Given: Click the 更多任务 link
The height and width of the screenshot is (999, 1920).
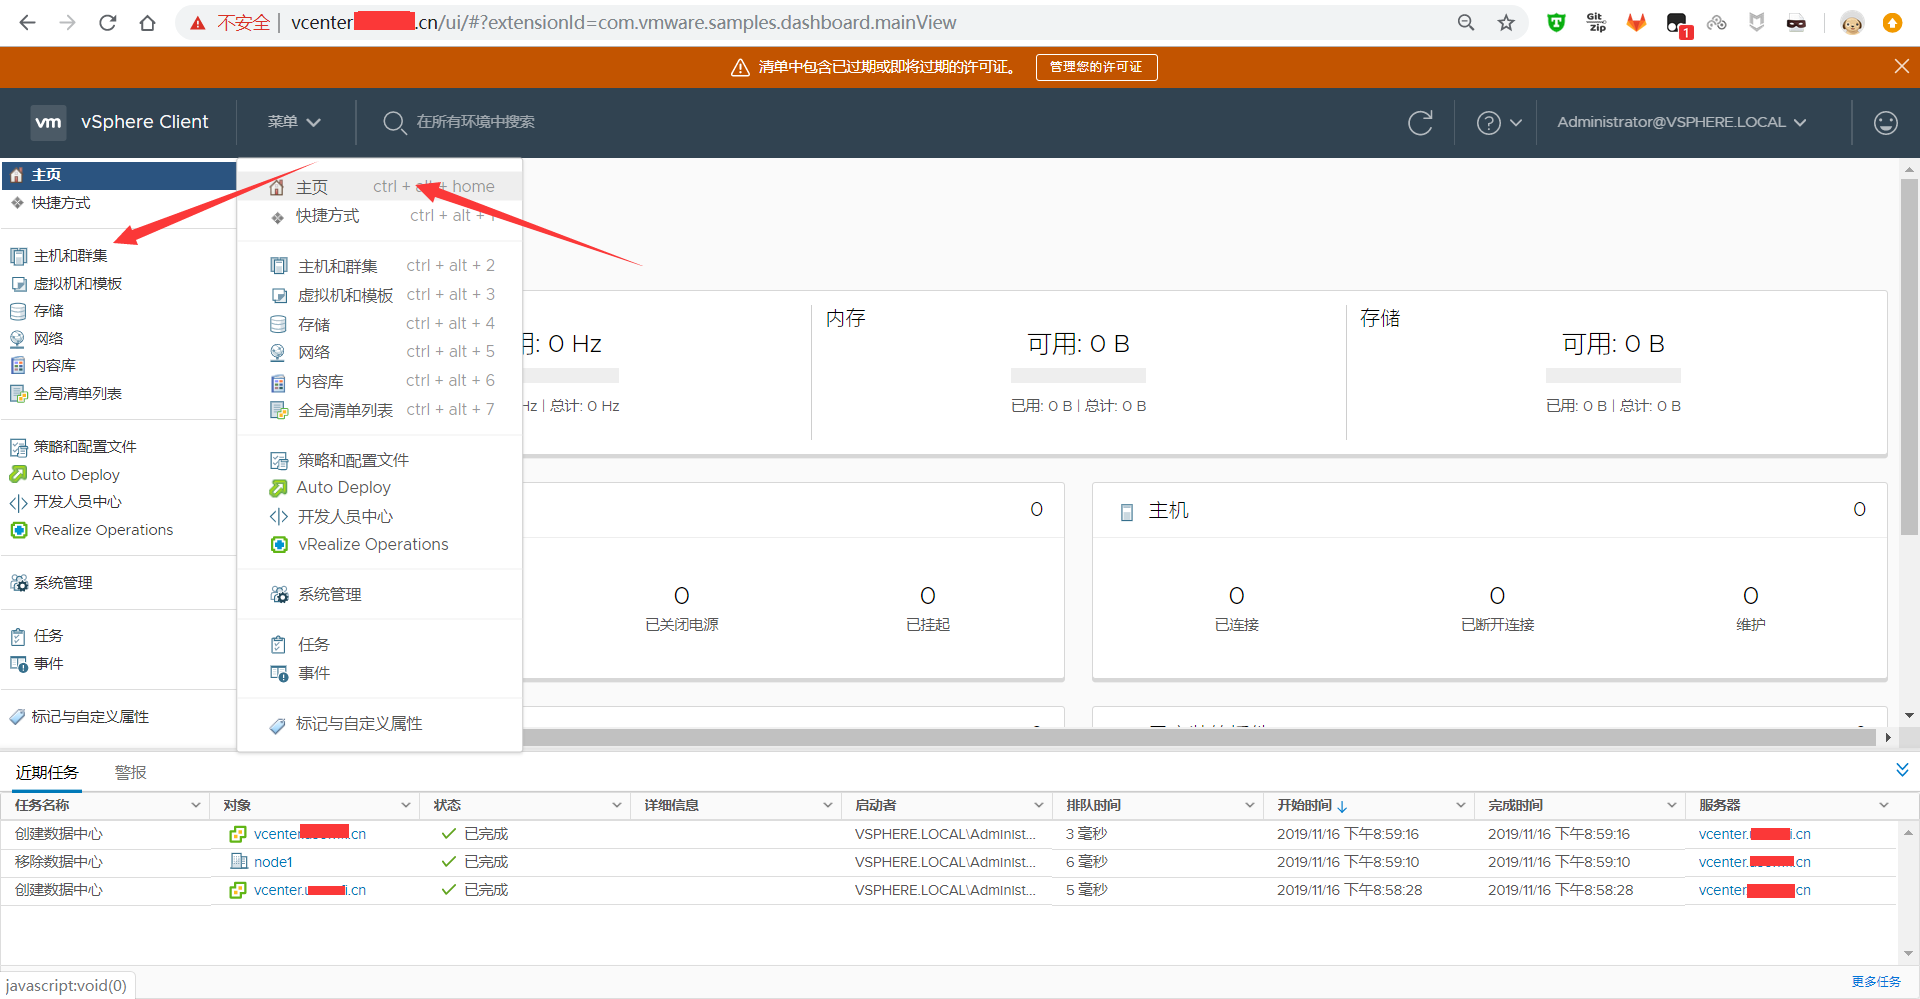Looking at the screenshot, I should click(1876, 982).
